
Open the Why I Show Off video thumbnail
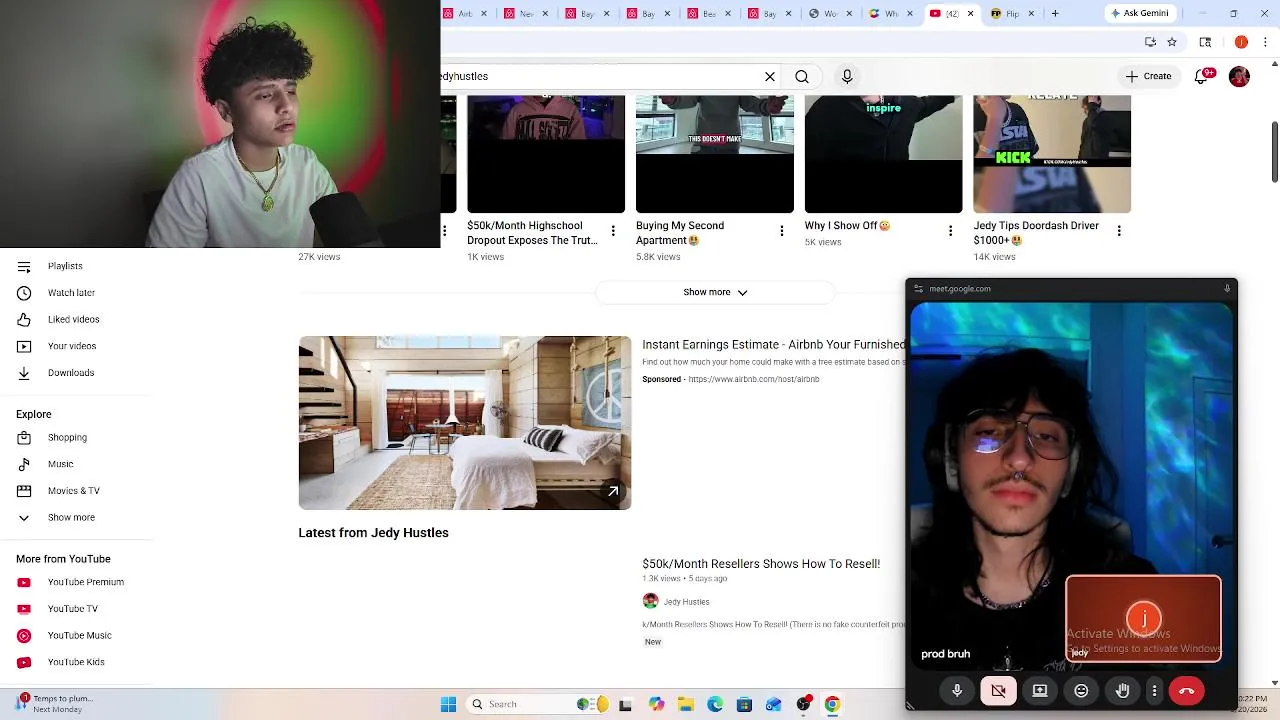(883, 154)
